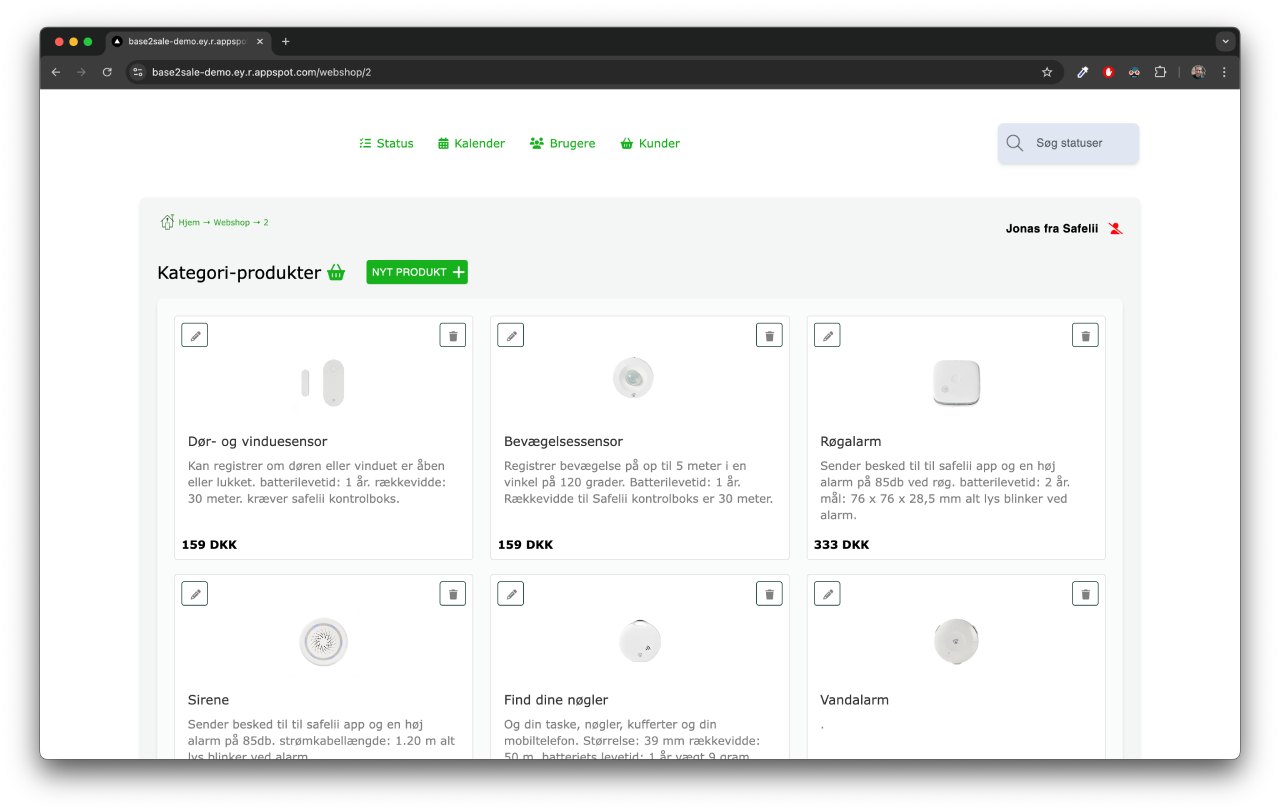This screenshot has height=812, width=1280.
Task: Navigate to Kunder
Action: pyautogui.click(x=650, y=144)
